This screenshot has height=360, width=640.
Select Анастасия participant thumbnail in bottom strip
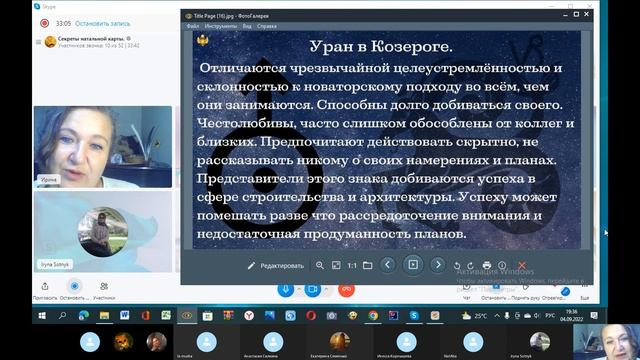pos(273,342)
